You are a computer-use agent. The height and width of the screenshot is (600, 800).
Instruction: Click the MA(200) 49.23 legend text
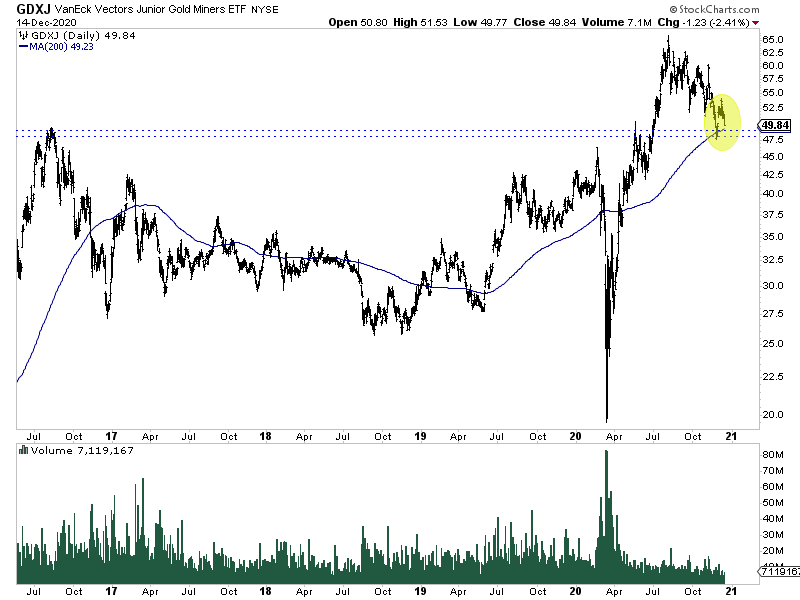[x=61, y=46]
